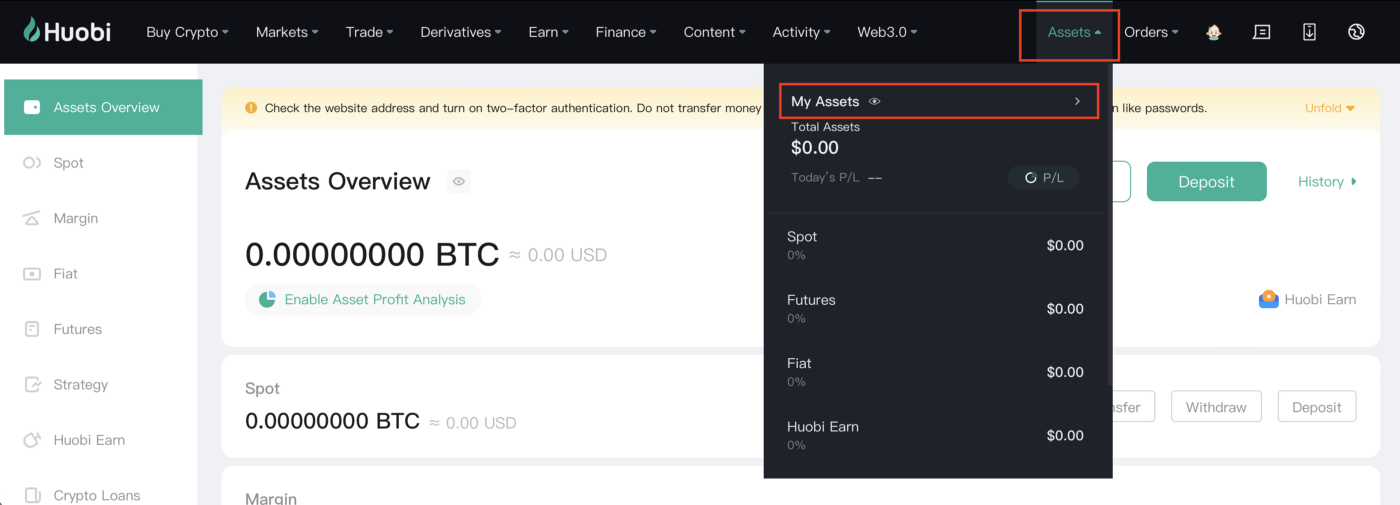Image resolution: width=1400 pixels, height=505 pixels.
Task: Select the Futures row in the assets dropdown
Action: 936,308
